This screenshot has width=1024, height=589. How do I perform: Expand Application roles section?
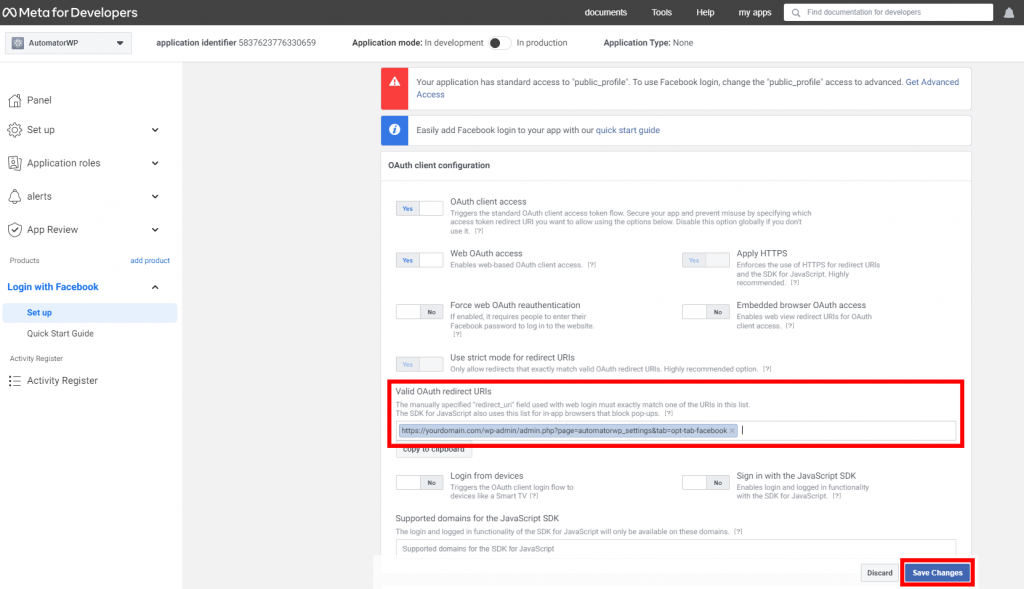[x=155, y=163]
